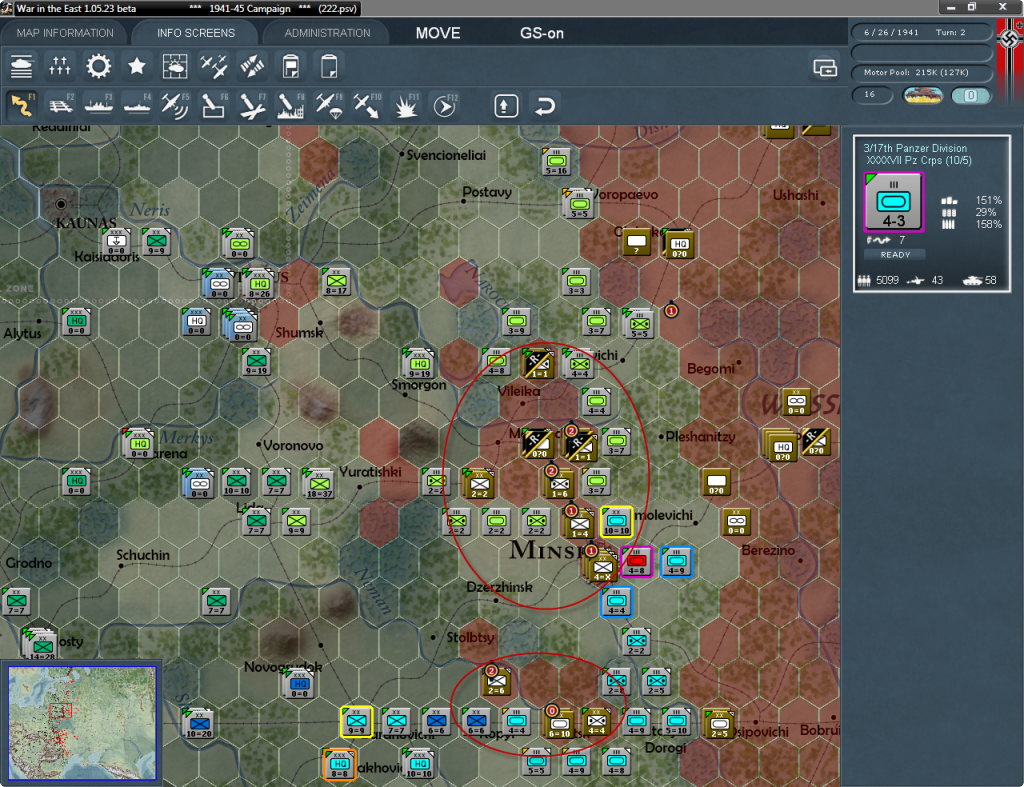This screenshot has width=1024, height=787.
Task: Select the cyan 5=10 panzer unit
Action: pos(676,722)
